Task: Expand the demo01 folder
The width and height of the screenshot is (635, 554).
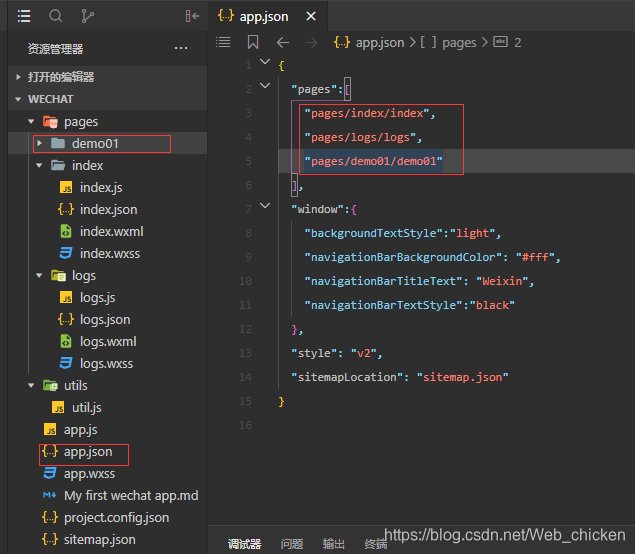Action: [39, 143]
